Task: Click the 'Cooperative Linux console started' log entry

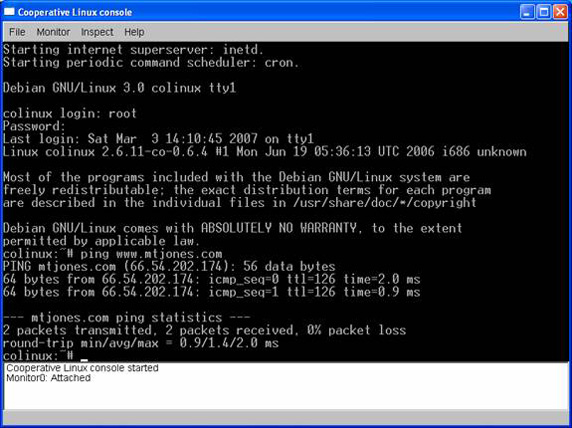Action: [x=82, y=368]
